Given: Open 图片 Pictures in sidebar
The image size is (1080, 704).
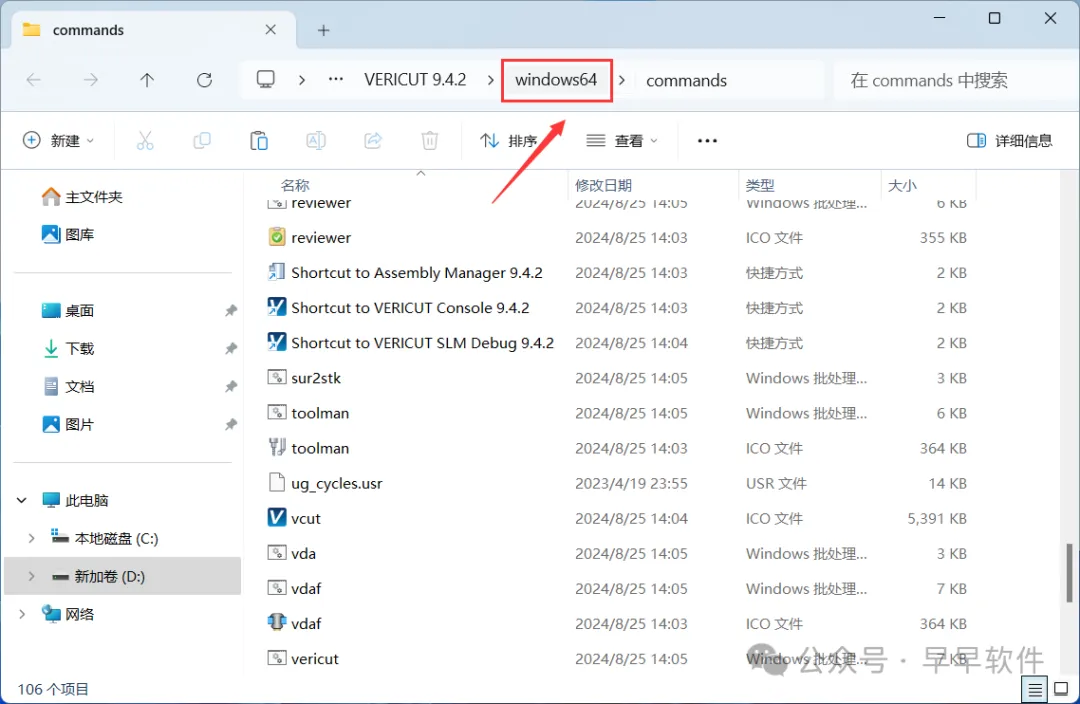Looking at the screenshot, I should coord(68,424).
